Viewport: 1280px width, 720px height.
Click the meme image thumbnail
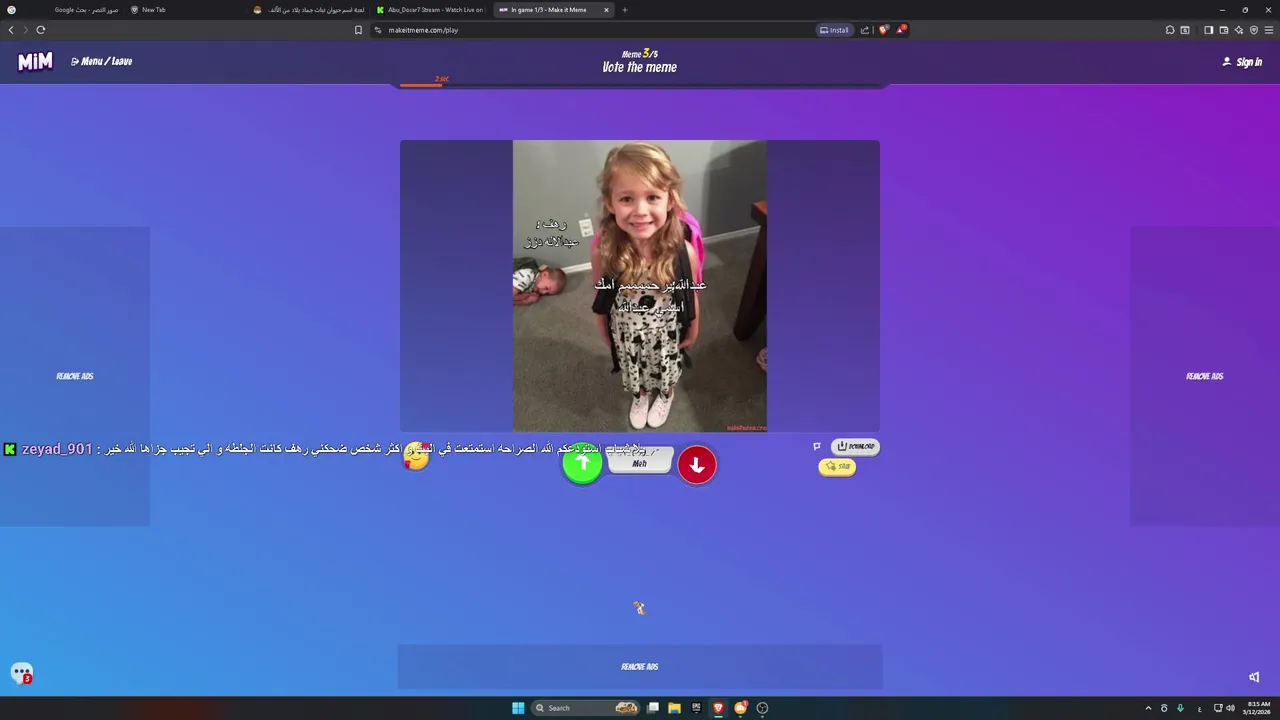pos(640,286)
